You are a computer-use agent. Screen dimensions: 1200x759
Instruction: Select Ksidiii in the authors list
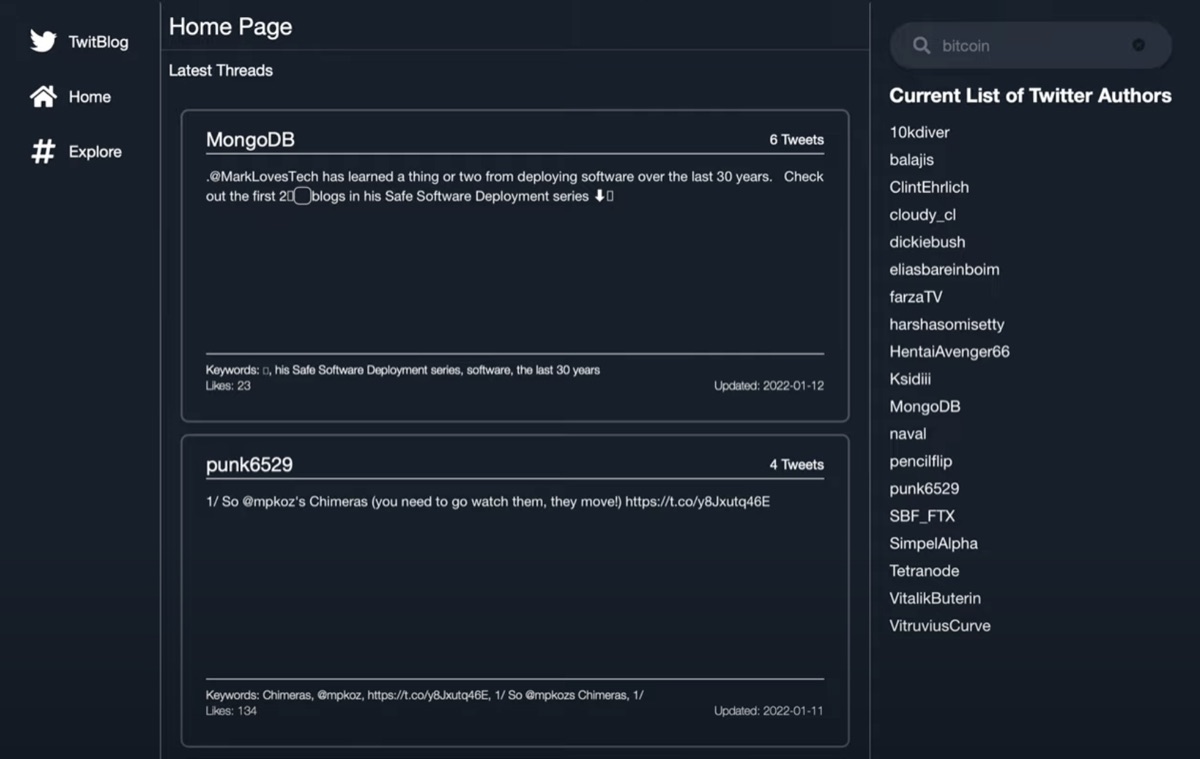coord(910,379)
